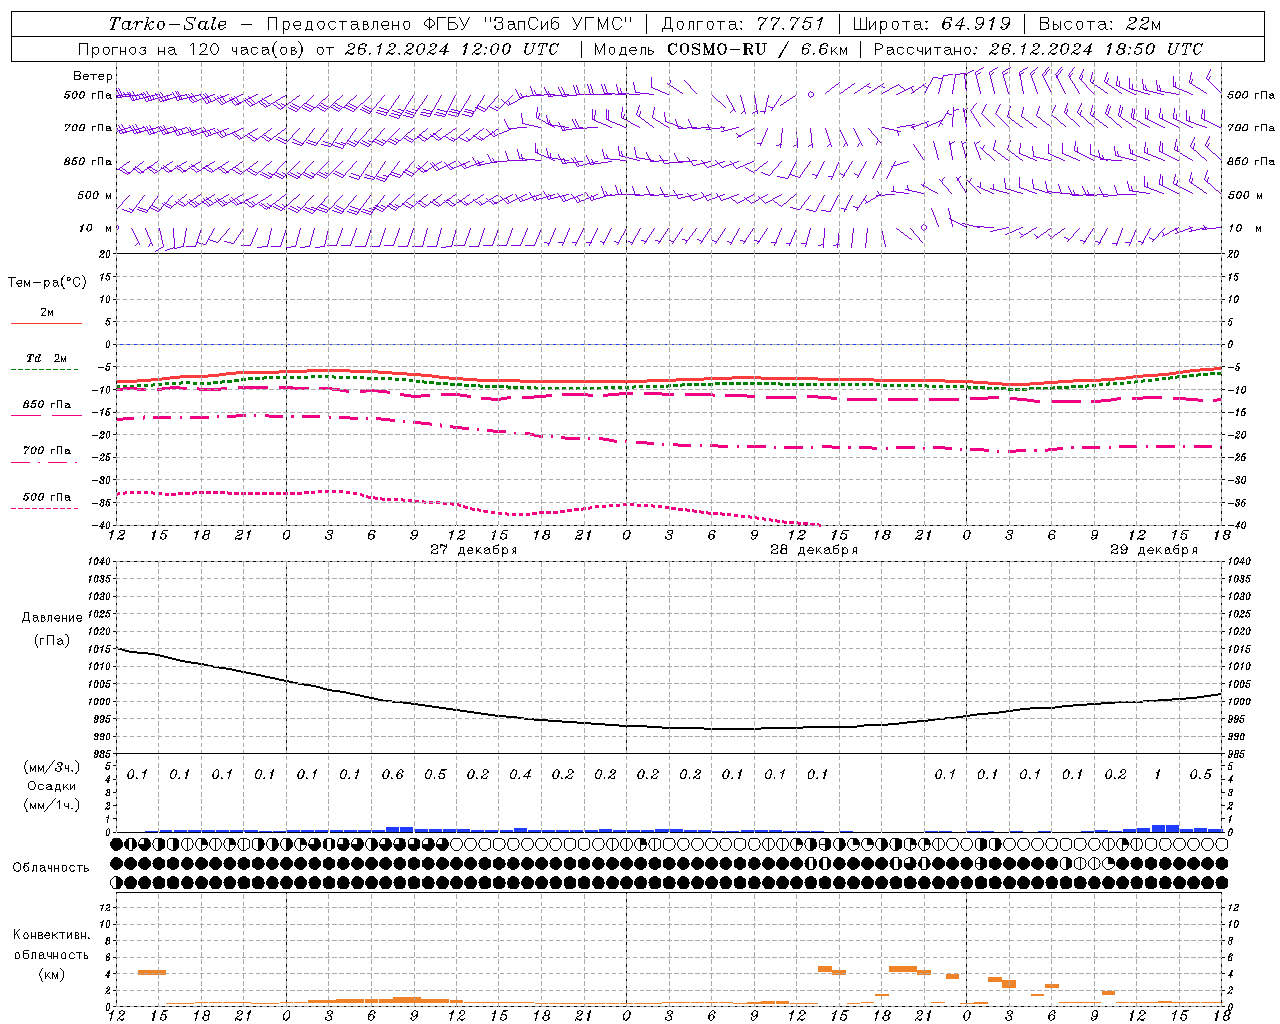Click the '2м' temperature legend line sample
Image resolution: width=1280 pixels, height=1024 pixels.
click(x=46, y=323)
